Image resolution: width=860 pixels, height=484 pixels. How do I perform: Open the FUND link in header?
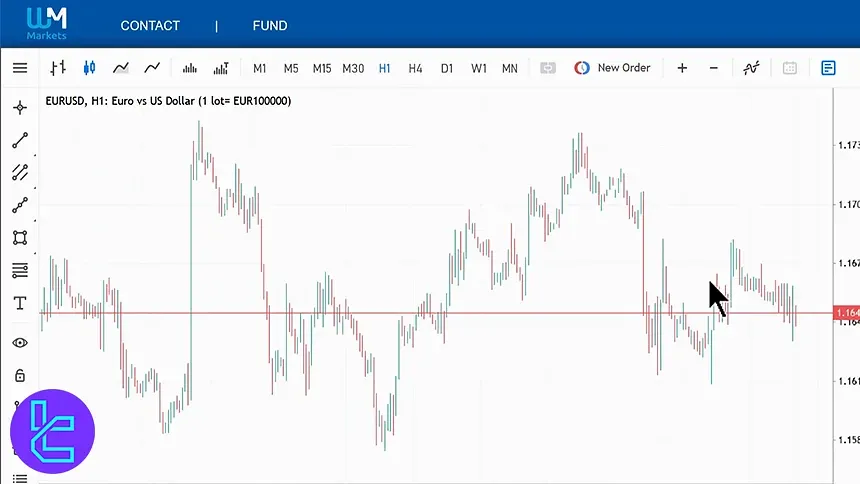click(x=270, y=26)
